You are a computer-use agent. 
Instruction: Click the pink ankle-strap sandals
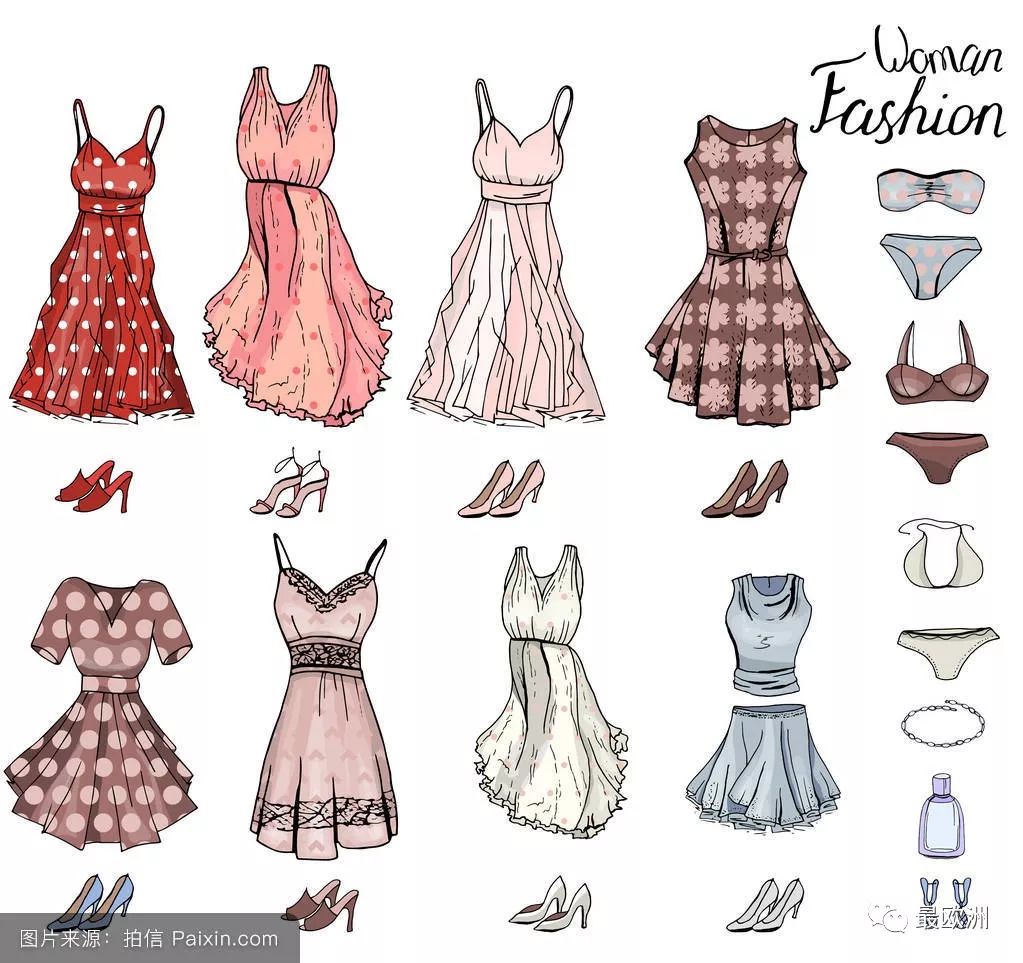click(x=290, y=483)
